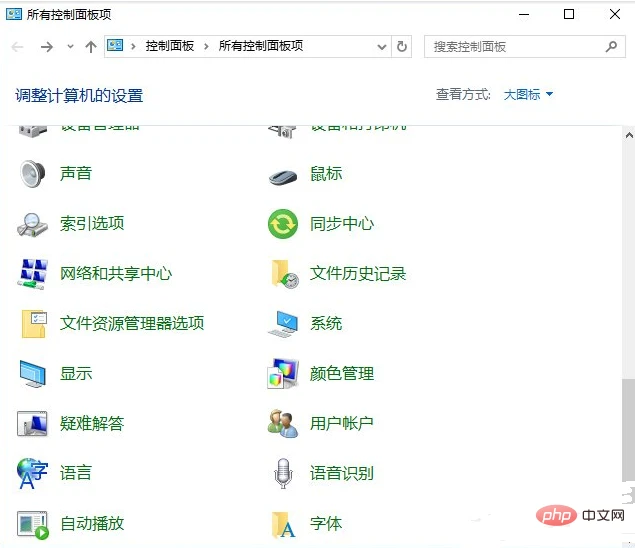Open the 疑难解答 link

(92, 423)
